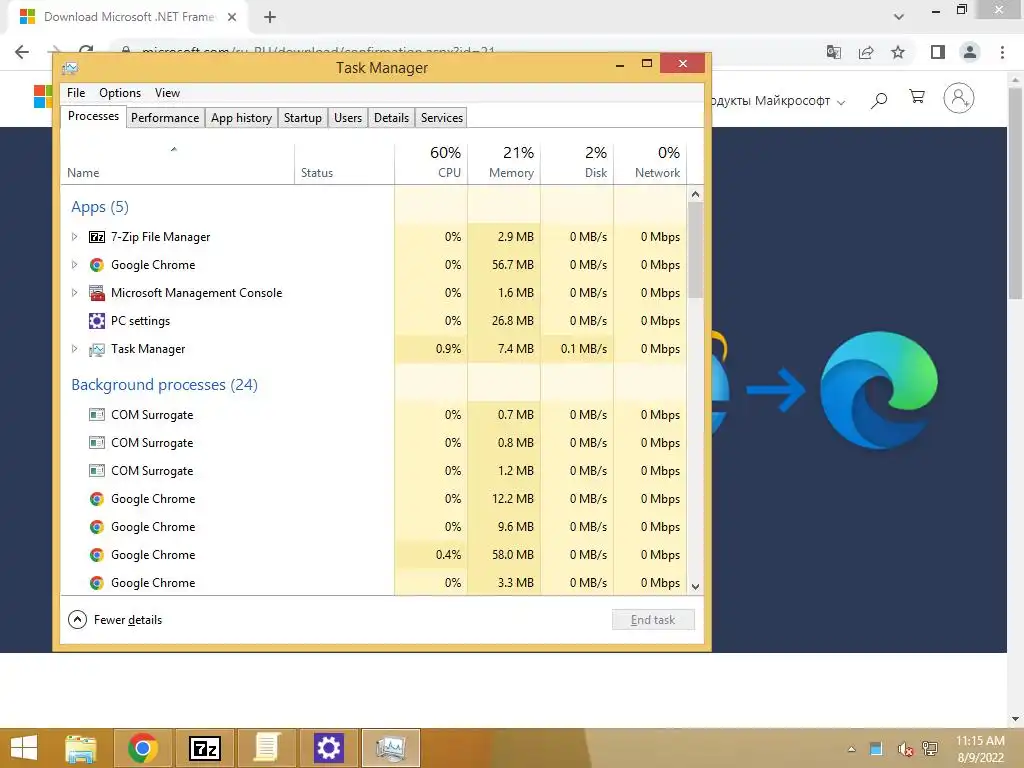Open Продукты Майкрософт dropdown
This screenshot has width=1024, height=768.
[777, 101]
